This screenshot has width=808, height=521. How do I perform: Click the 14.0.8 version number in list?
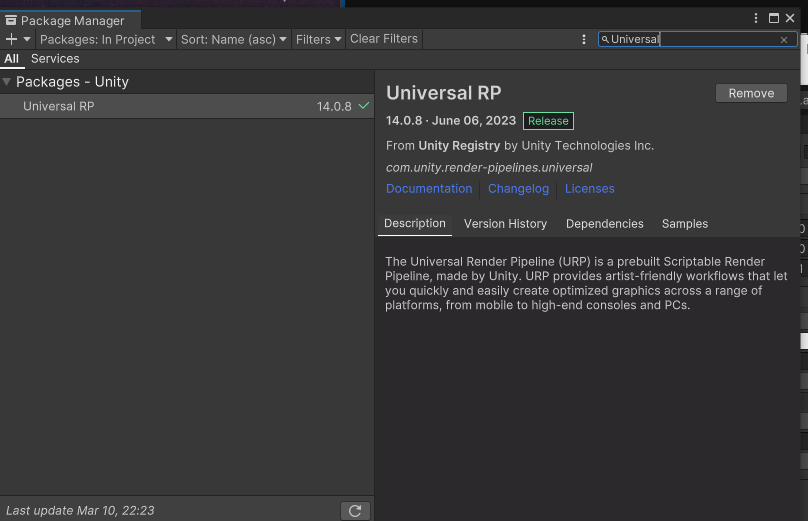click(x=334, y=107)
